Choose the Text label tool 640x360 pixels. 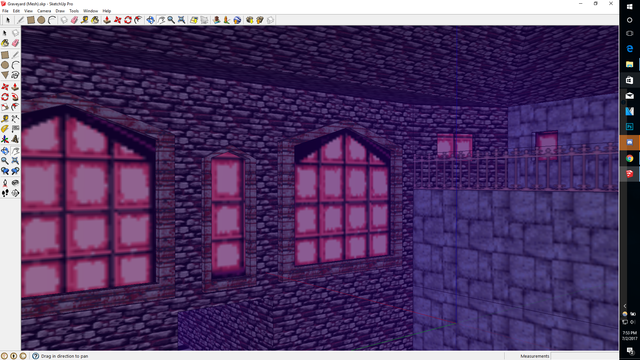click(x=15, y=129)
